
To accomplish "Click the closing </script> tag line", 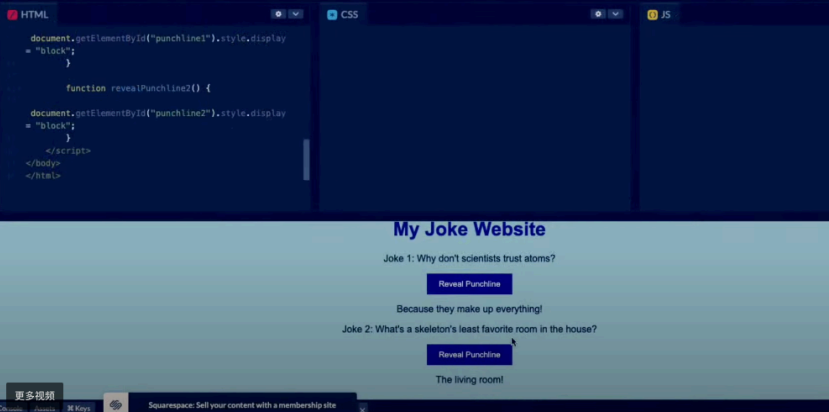I will click(x=68, y=151).
